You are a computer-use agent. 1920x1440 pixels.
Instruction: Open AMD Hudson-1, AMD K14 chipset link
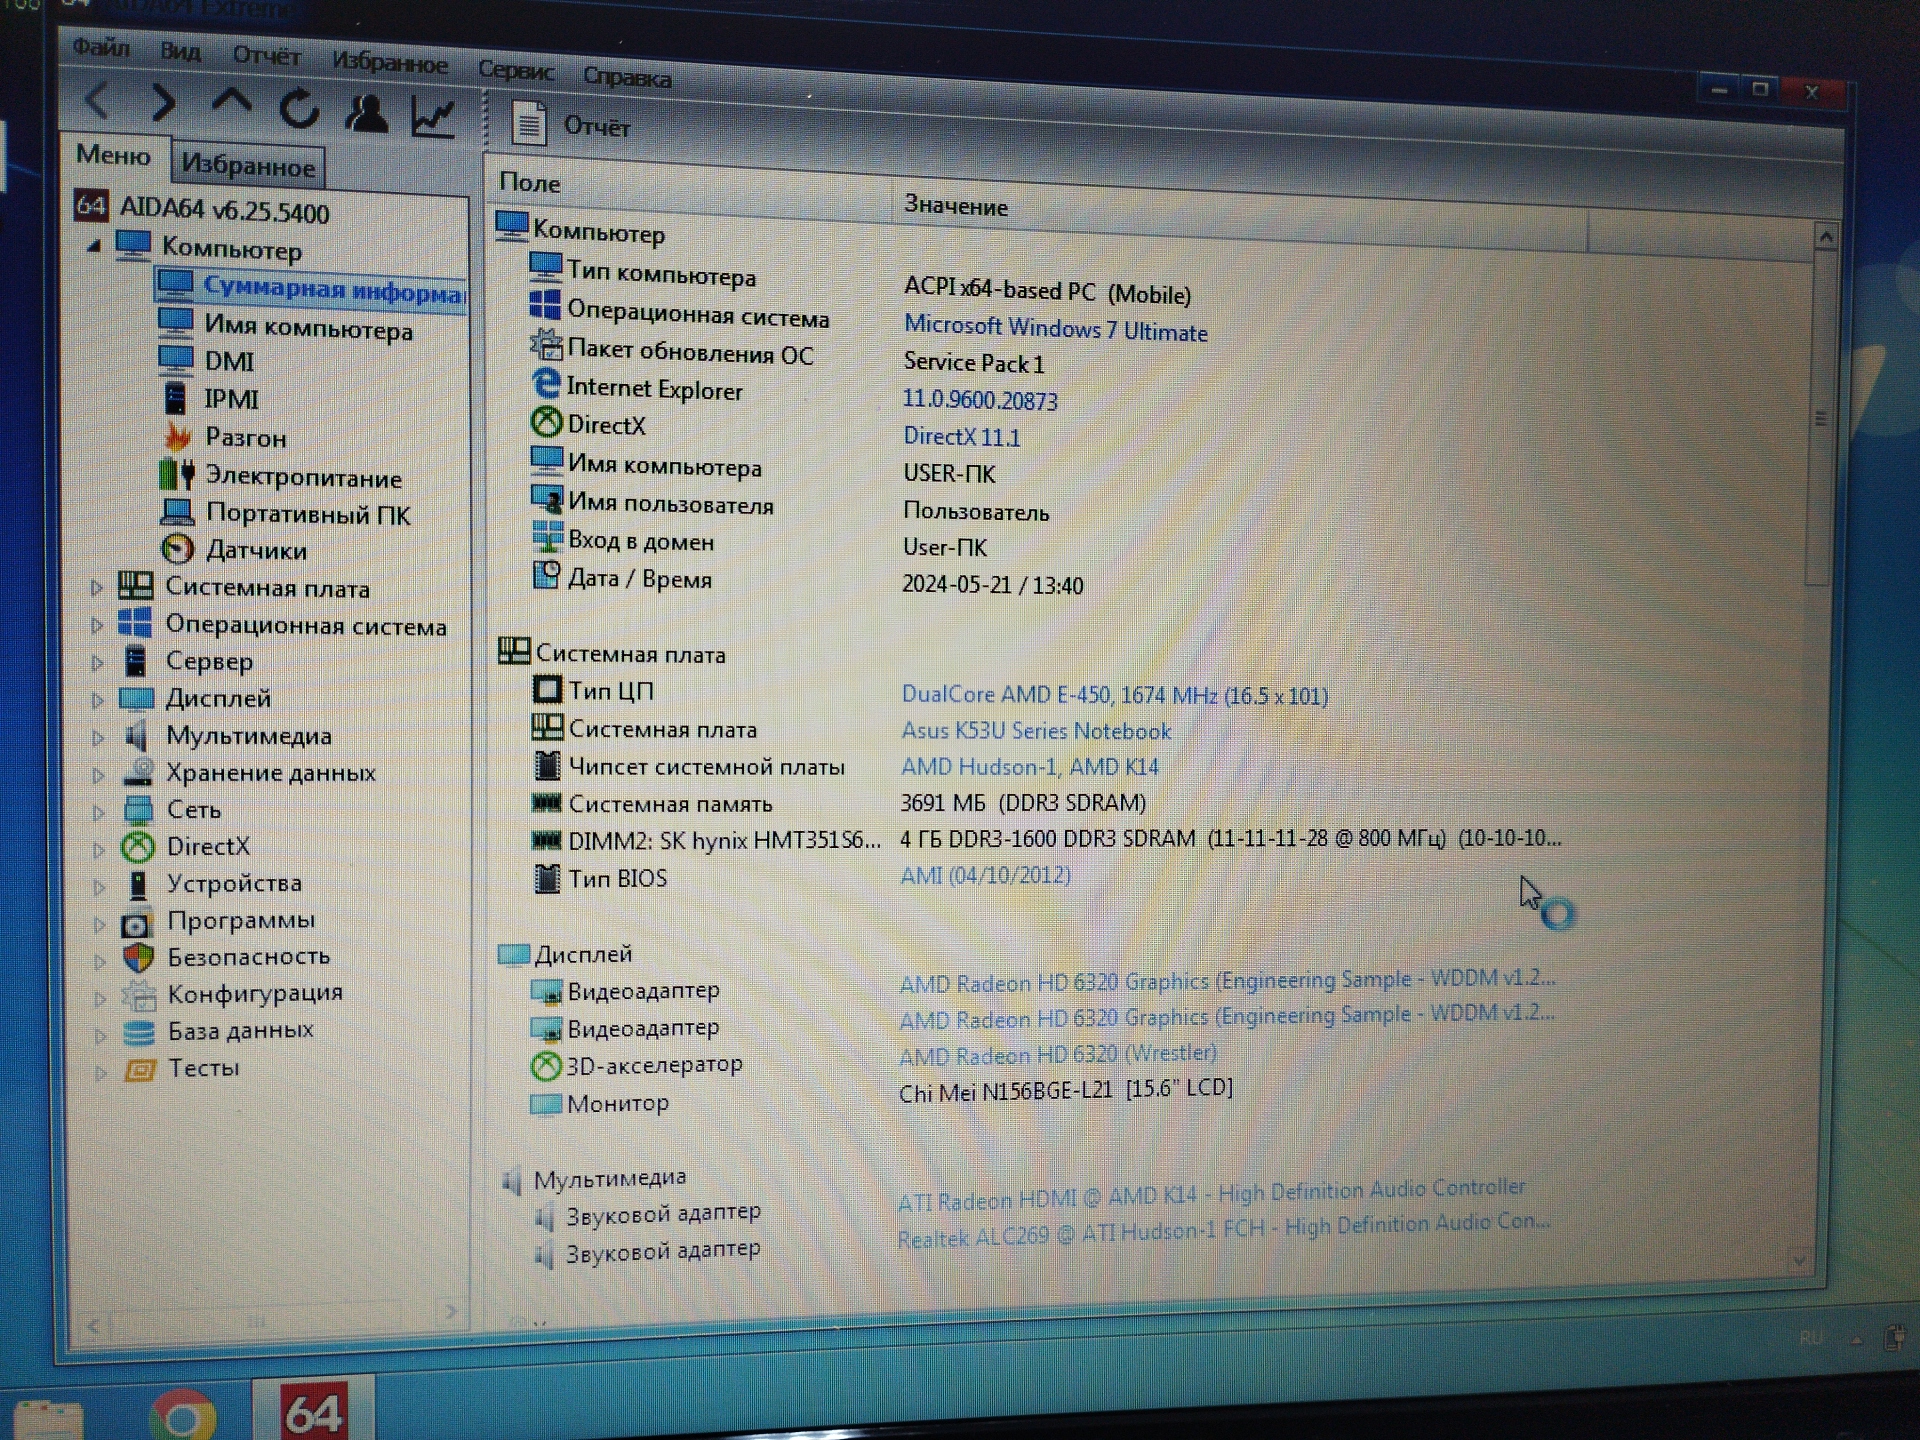[x=1029, y=767]
